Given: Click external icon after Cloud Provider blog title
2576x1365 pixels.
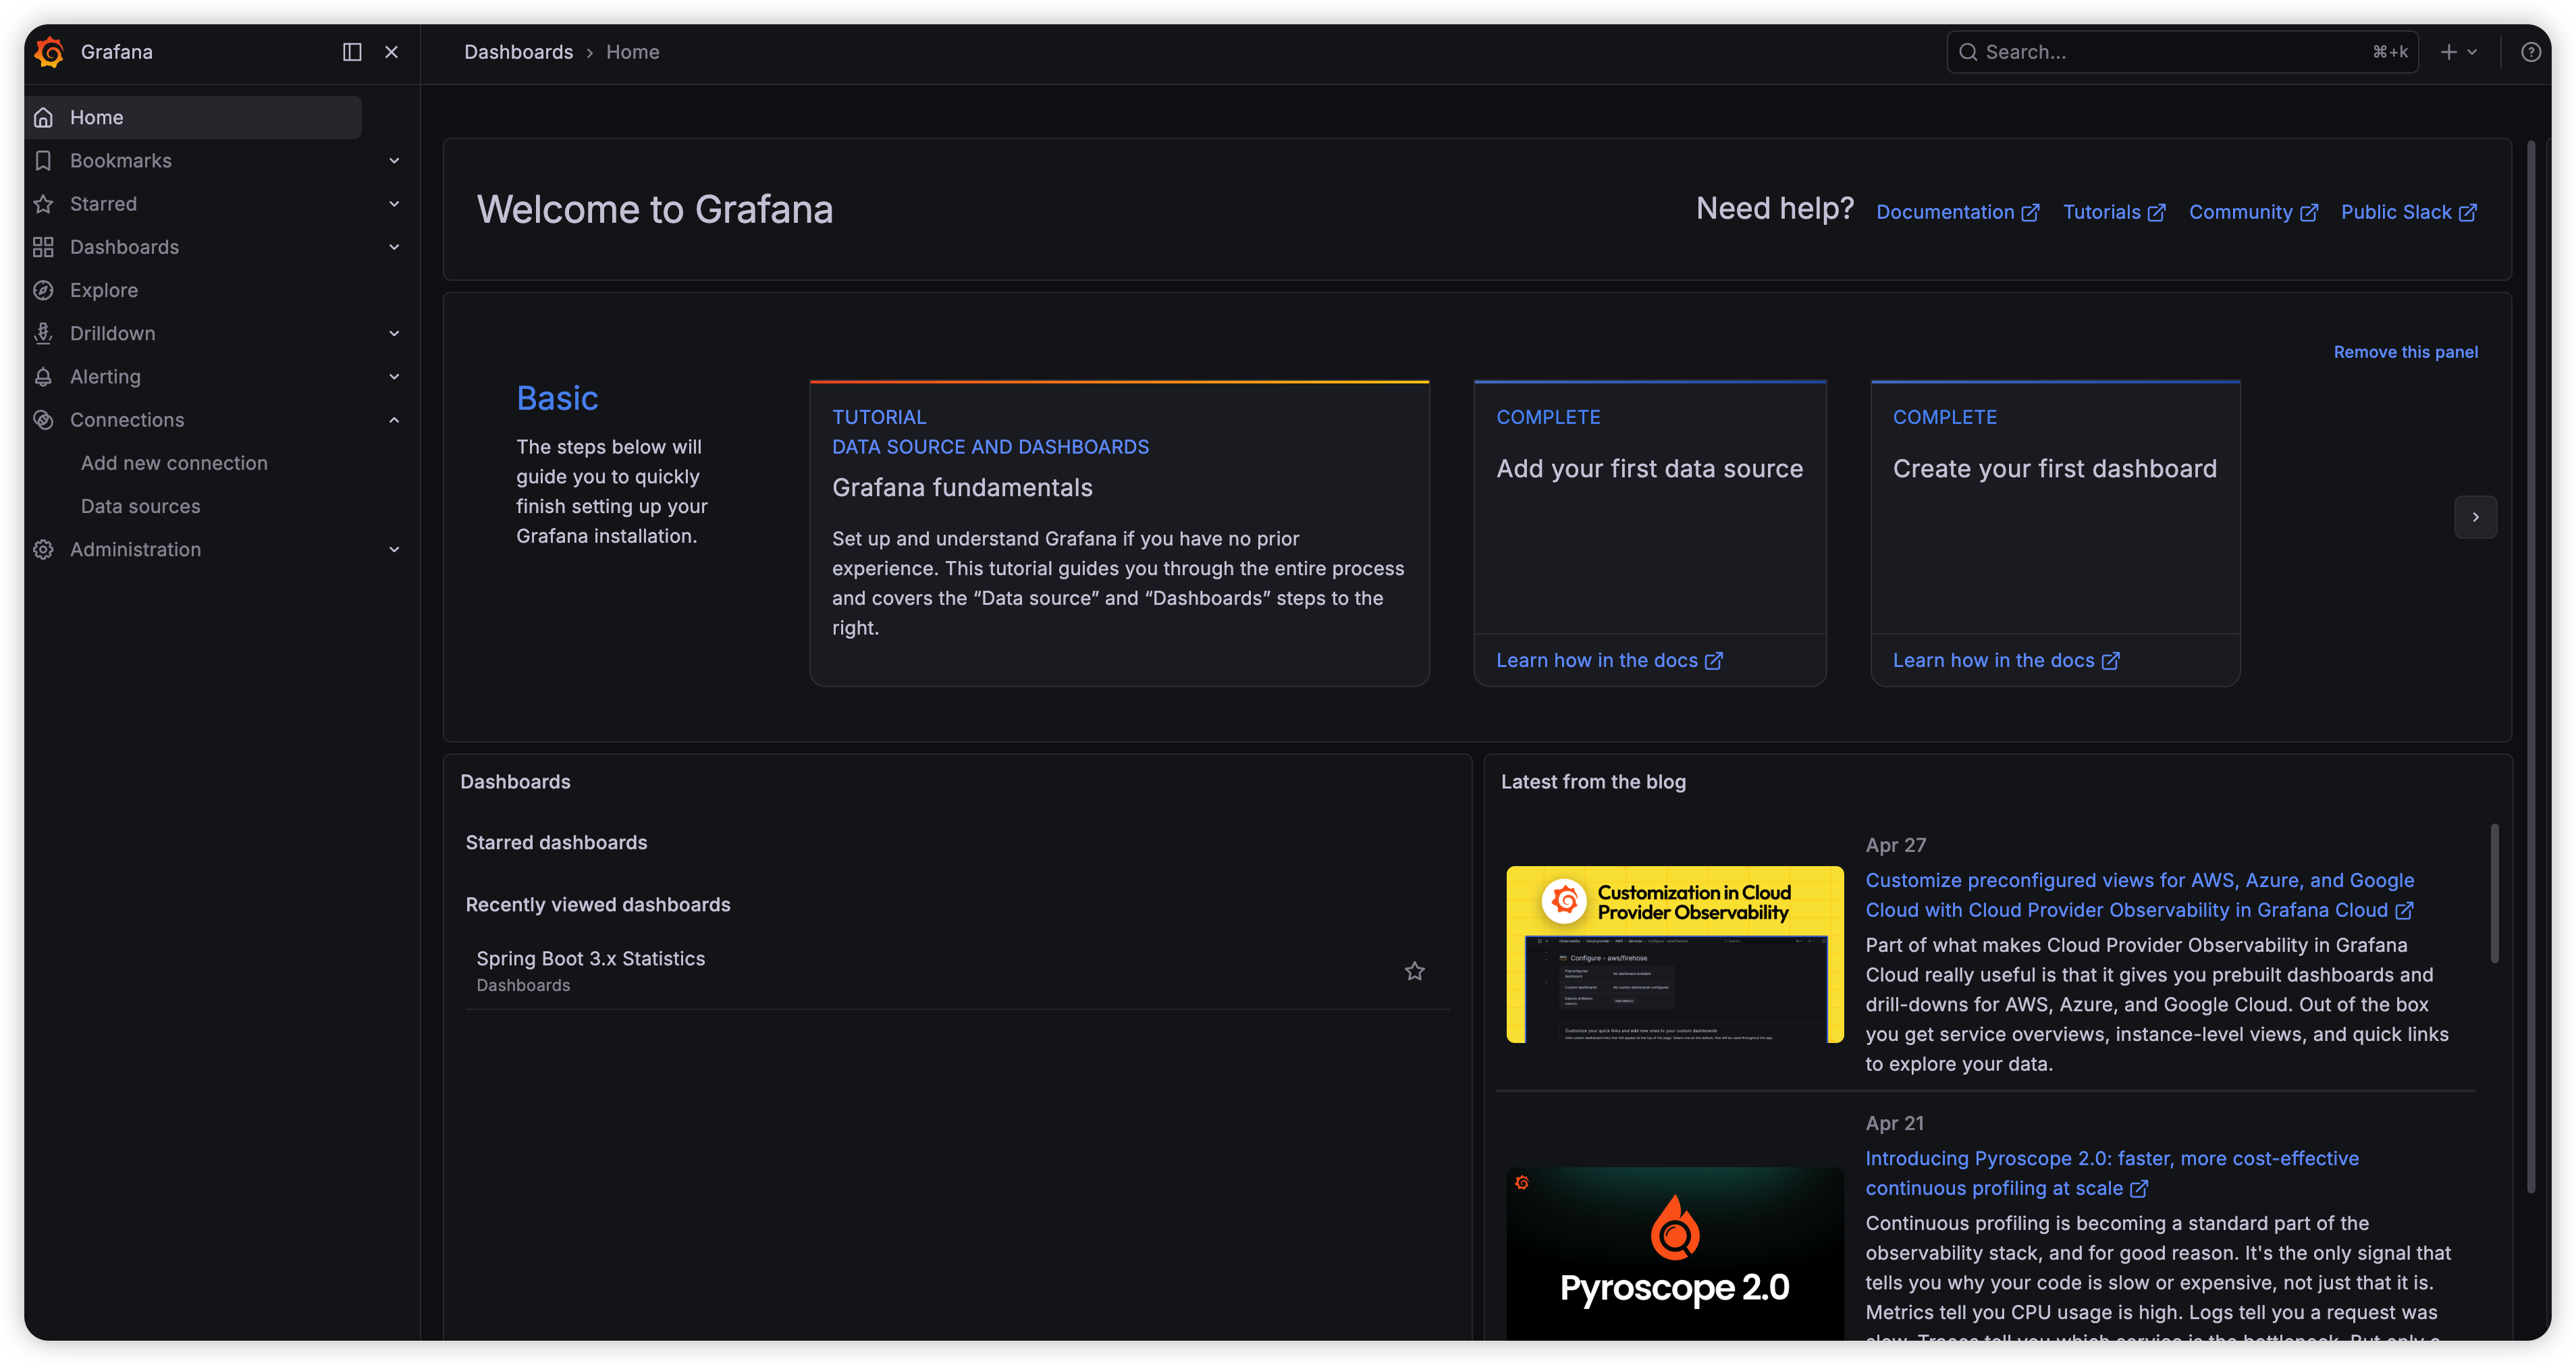Looking at the screenshot, I should point(2404,911).
